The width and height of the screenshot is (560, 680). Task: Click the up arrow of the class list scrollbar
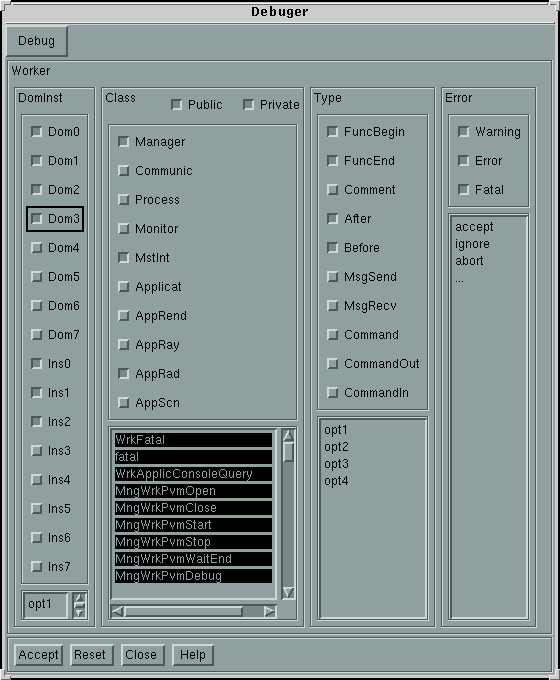coord(288,435)
